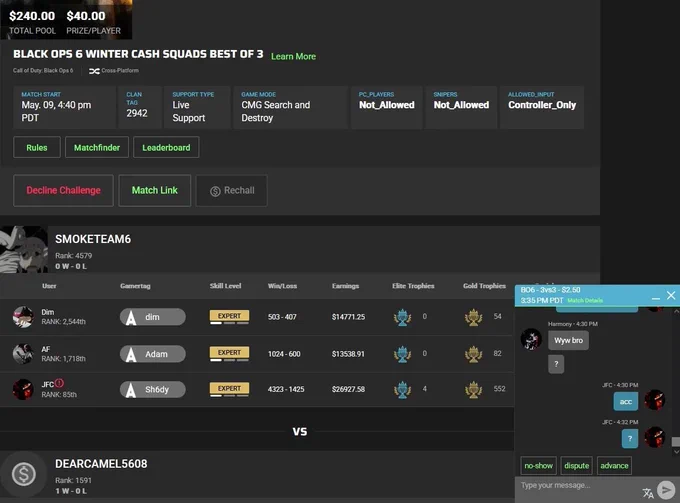Screen dimensions: 680x503
Task: Open the DEARCAMEL5608 team name
Action: pos(101,464)
